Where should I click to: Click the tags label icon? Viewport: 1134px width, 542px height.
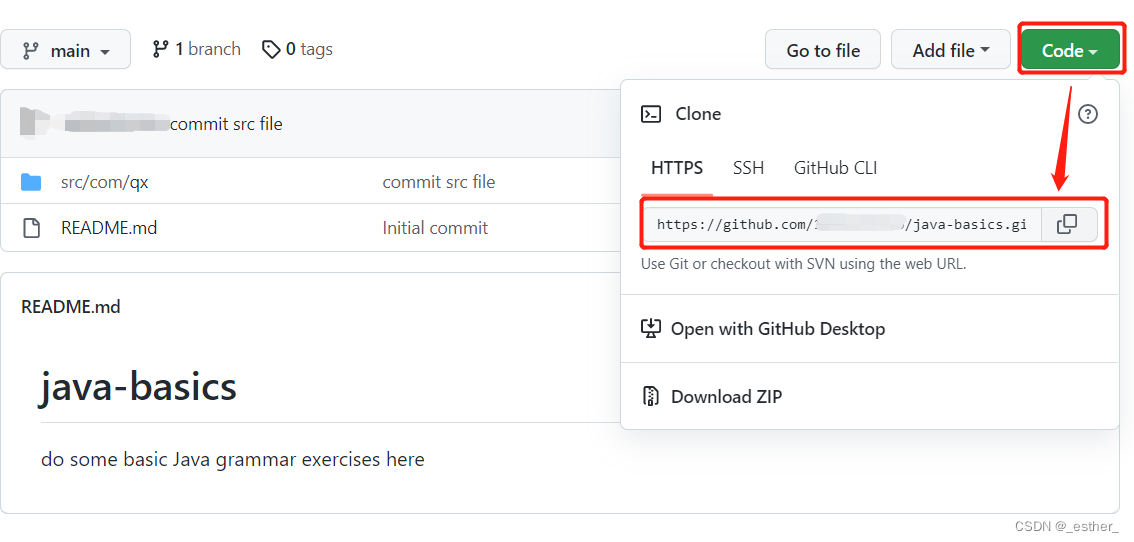click(x=271, y=49)
